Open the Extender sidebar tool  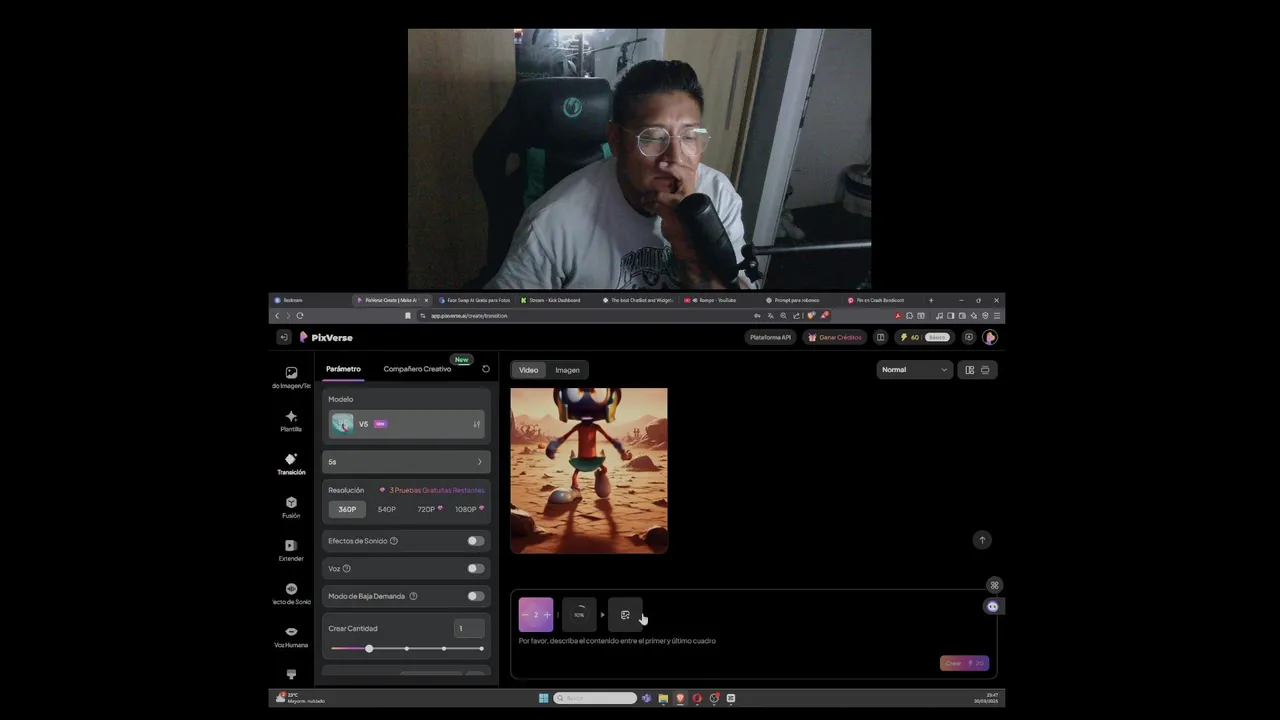coord(291,550)
